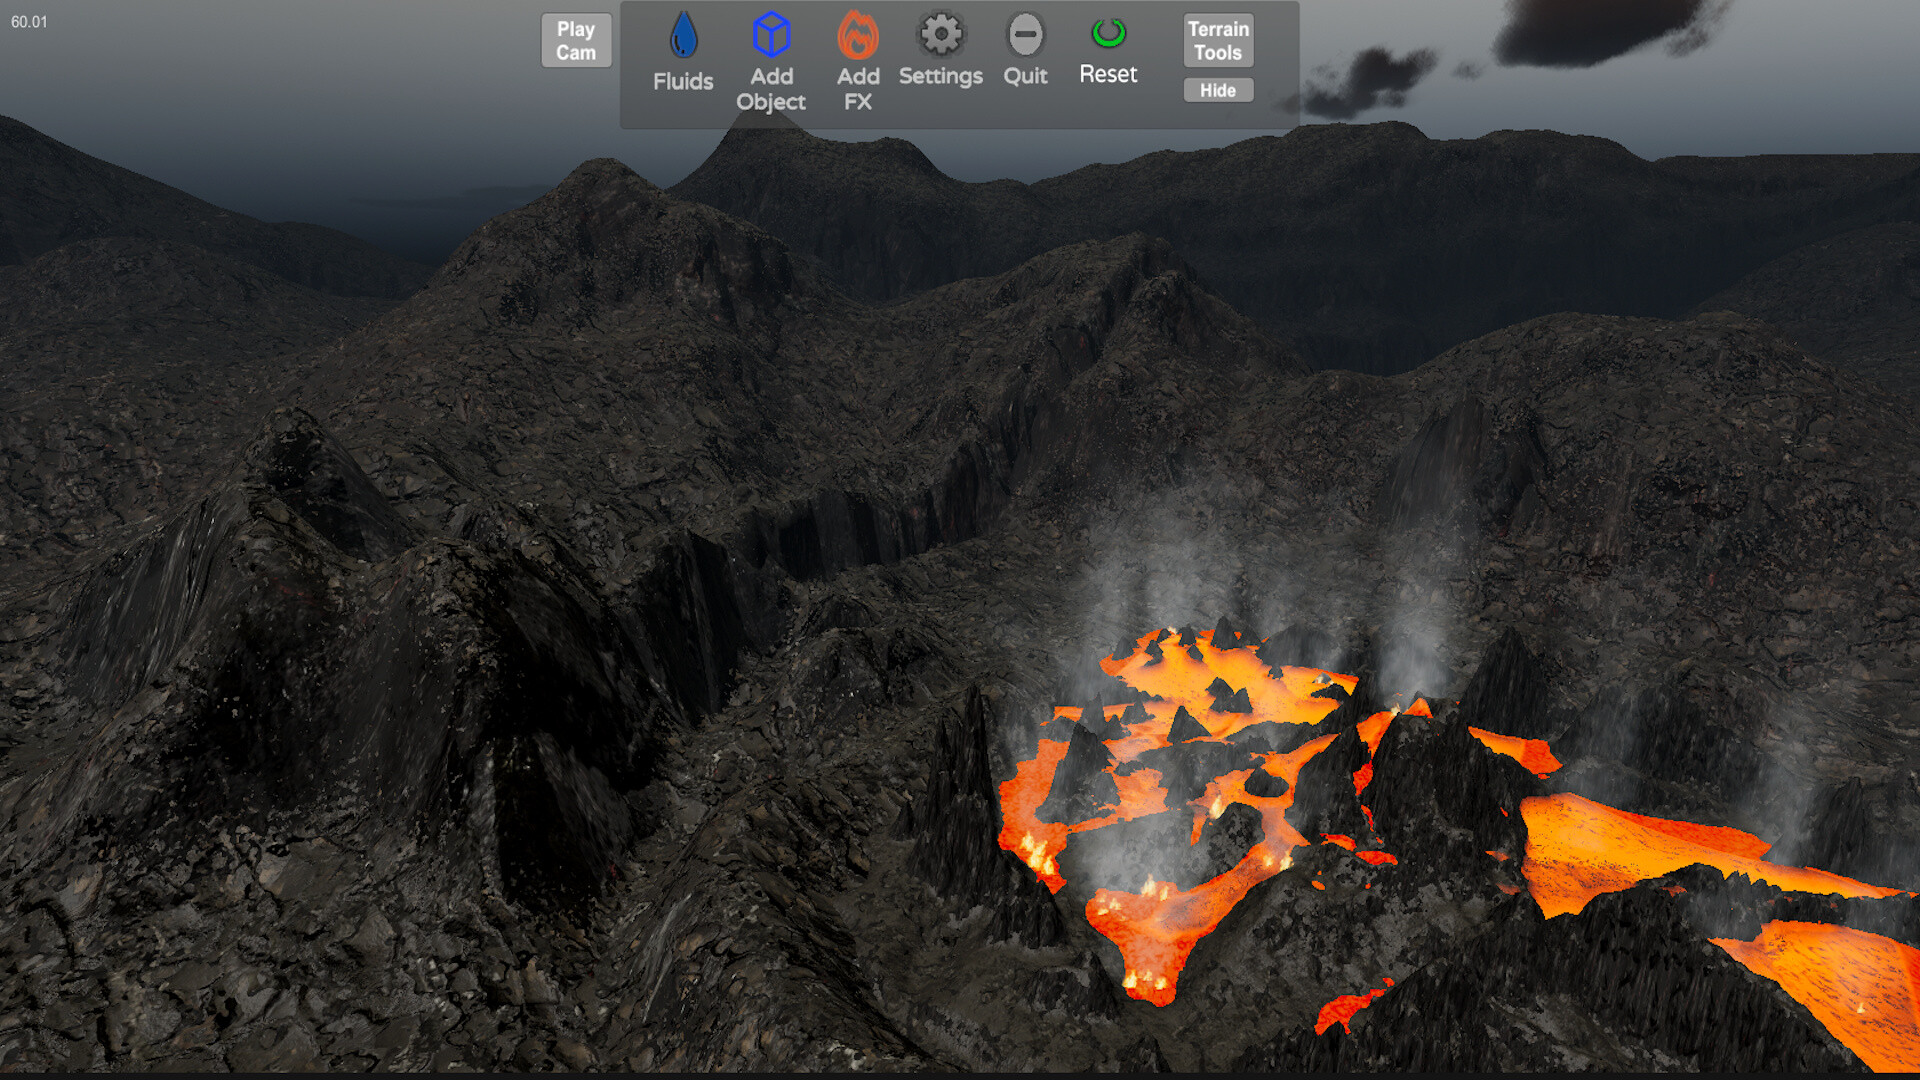Screen dimensions: 1920x1080
Task: Click the Fluids text label
Action: tap(682, 78)
